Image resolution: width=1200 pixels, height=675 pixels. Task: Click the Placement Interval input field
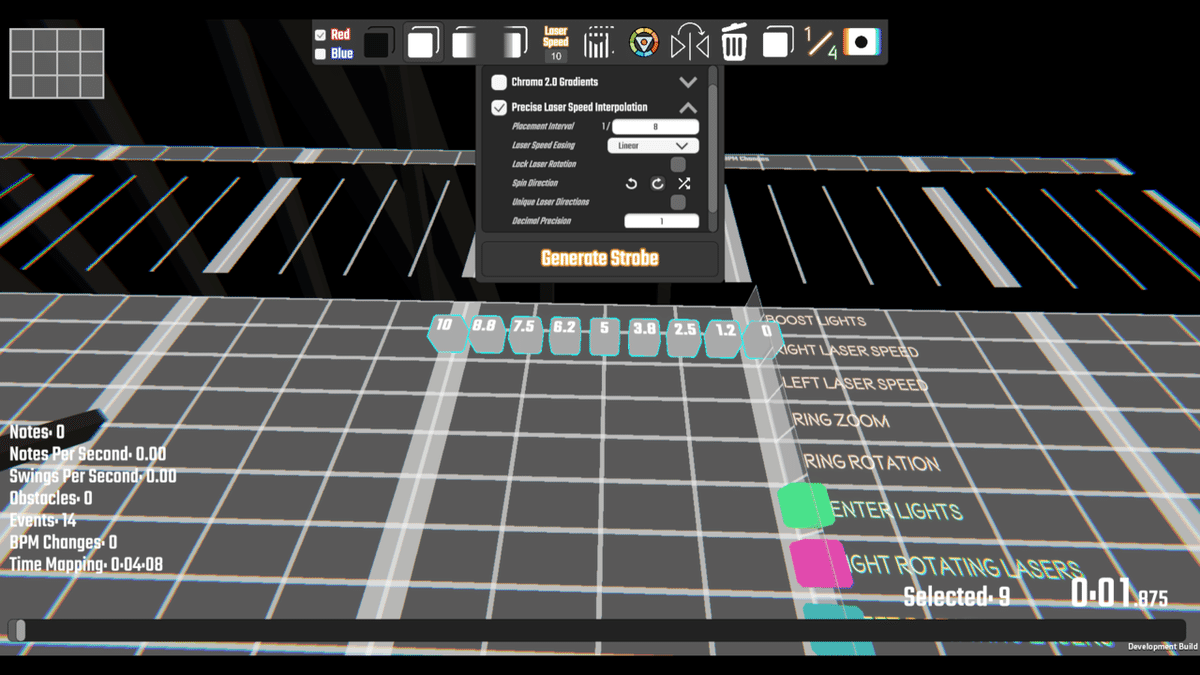coord(655,126)
